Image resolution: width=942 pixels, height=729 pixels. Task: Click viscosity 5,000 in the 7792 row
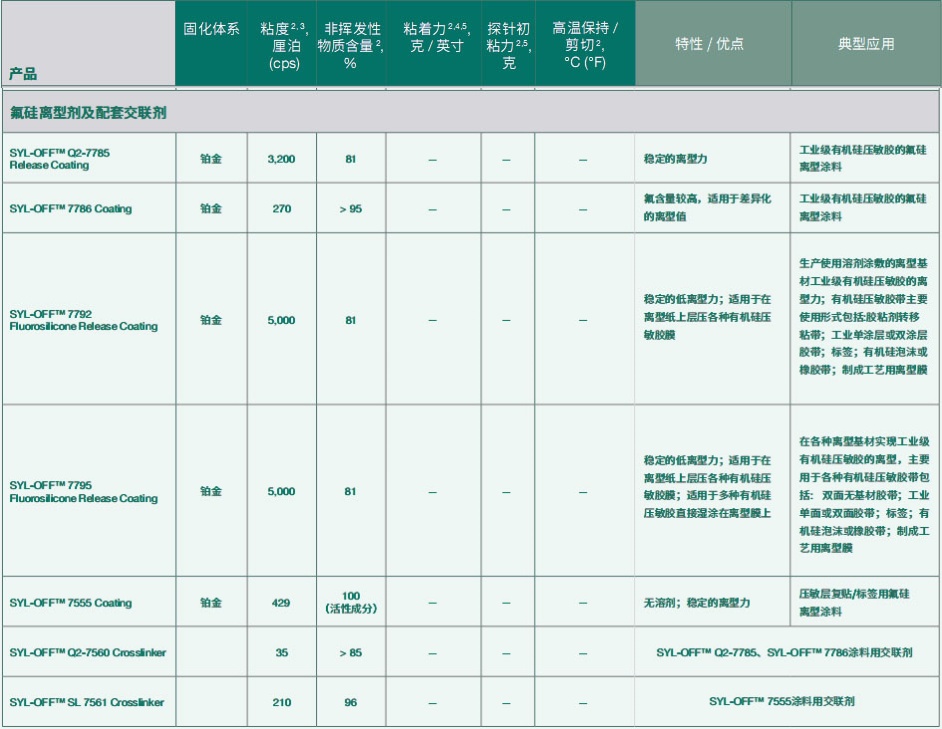(x=281, y=320)
